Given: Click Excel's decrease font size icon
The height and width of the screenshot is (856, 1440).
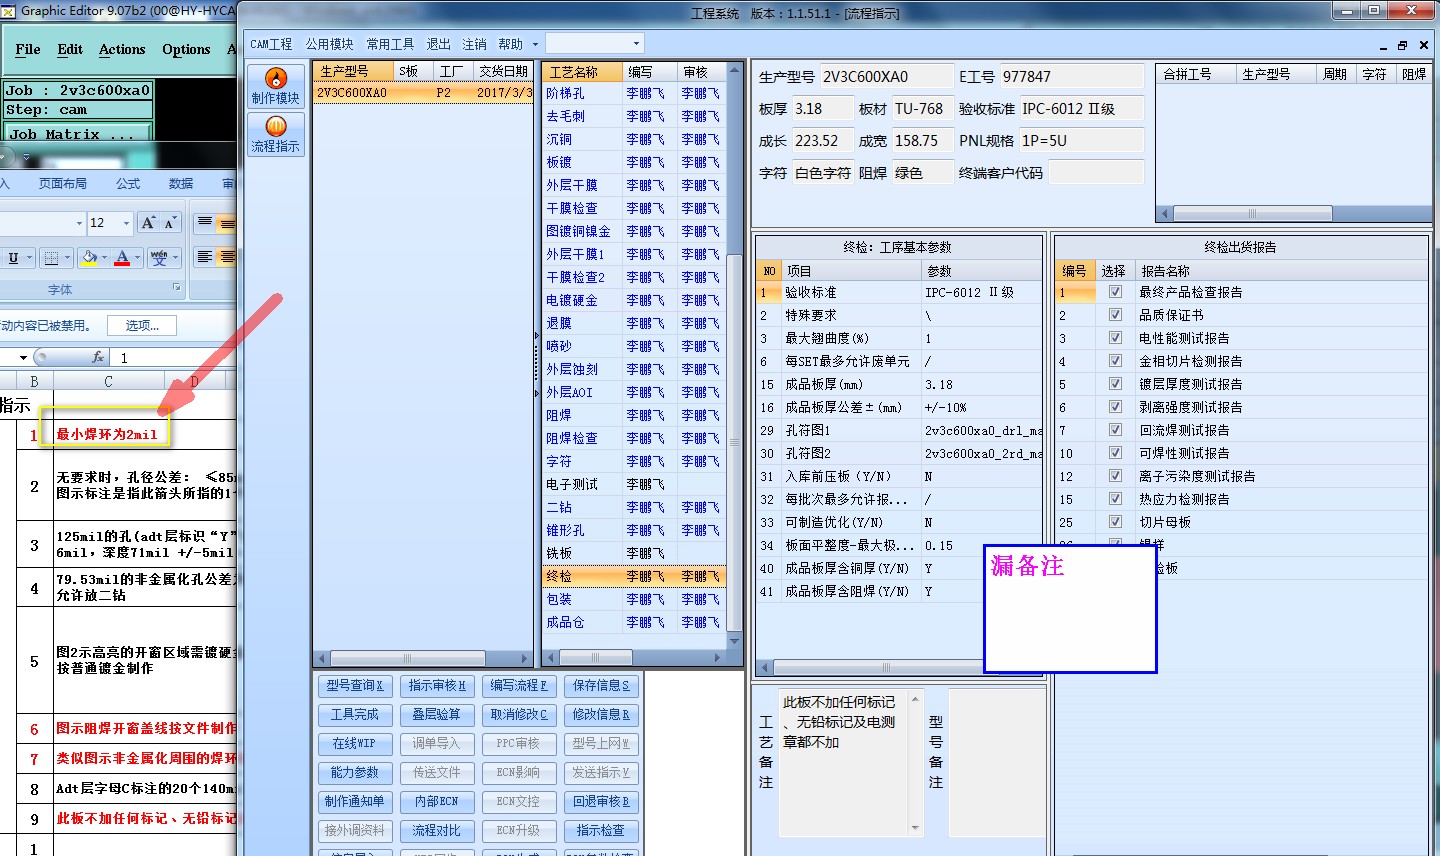Looking at the screenshot, I should click(170, 223).
